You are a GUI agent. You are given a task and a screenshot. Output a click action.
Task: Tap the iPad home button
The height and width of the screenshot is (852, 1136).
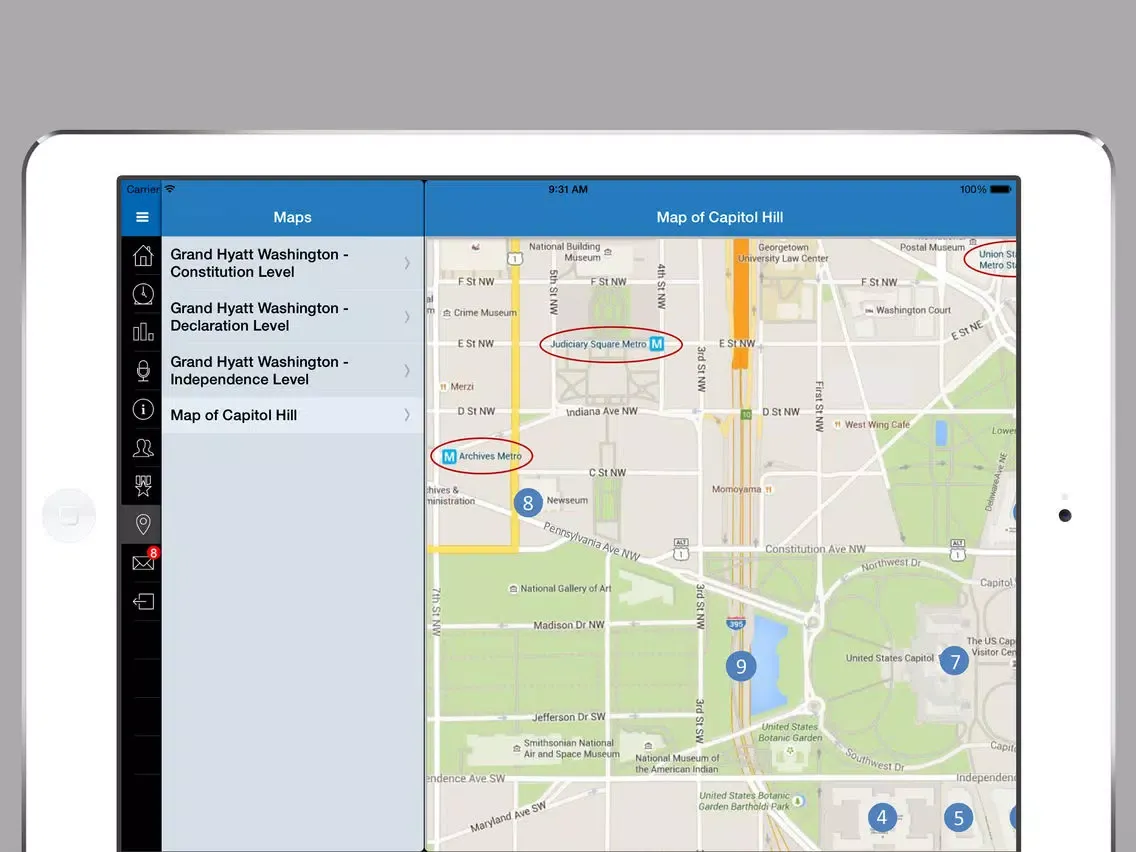point(69,516)
